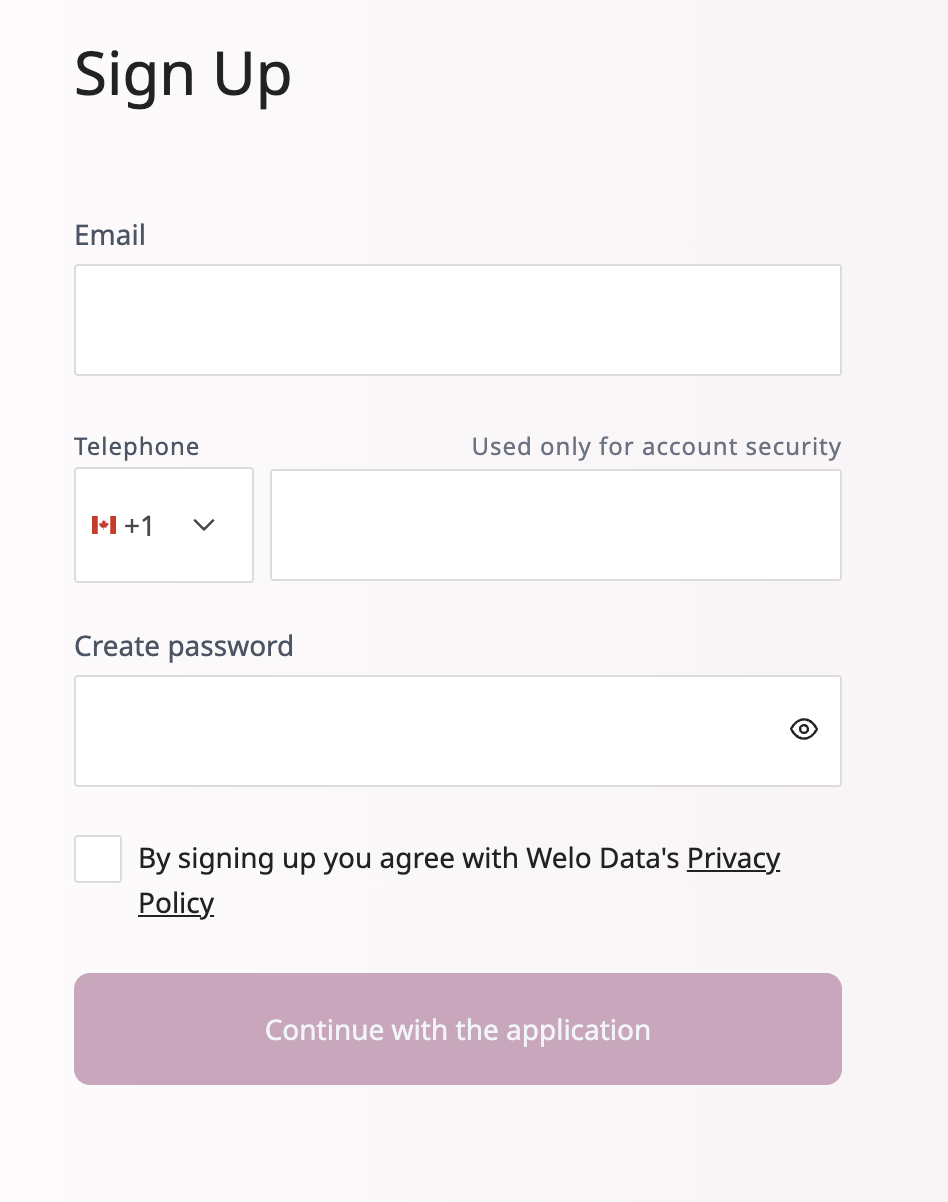The image size is (948, 1202).
Task: Tick the privacy agreement checkbox
Action: tap(98, 859)
